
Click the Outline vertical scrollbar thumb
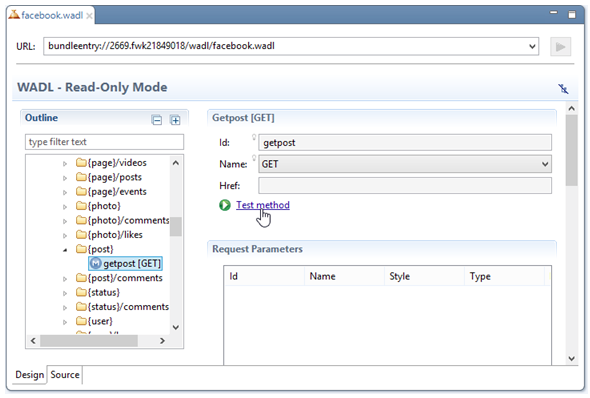click(176, 226)
